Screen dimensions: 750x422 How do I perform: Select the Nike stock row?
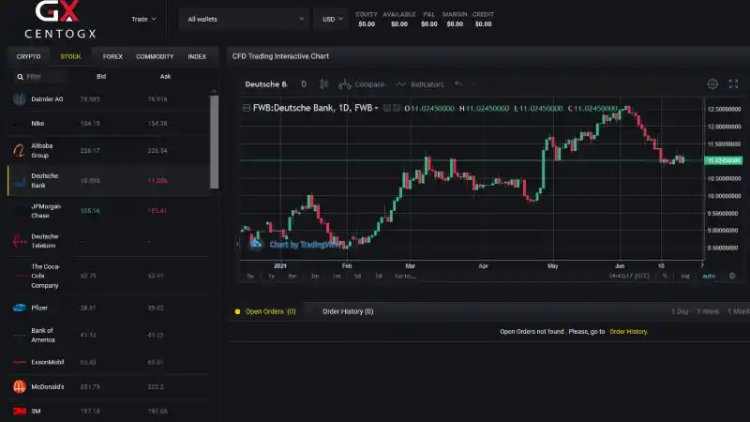[109, 123]
